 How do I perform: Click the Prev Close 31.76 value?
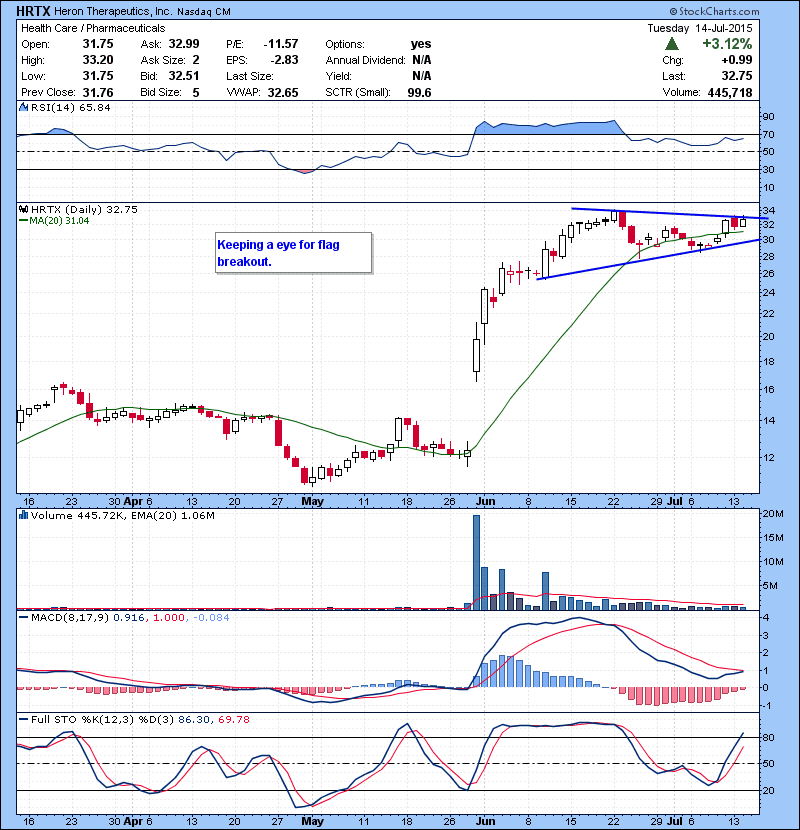98,93
